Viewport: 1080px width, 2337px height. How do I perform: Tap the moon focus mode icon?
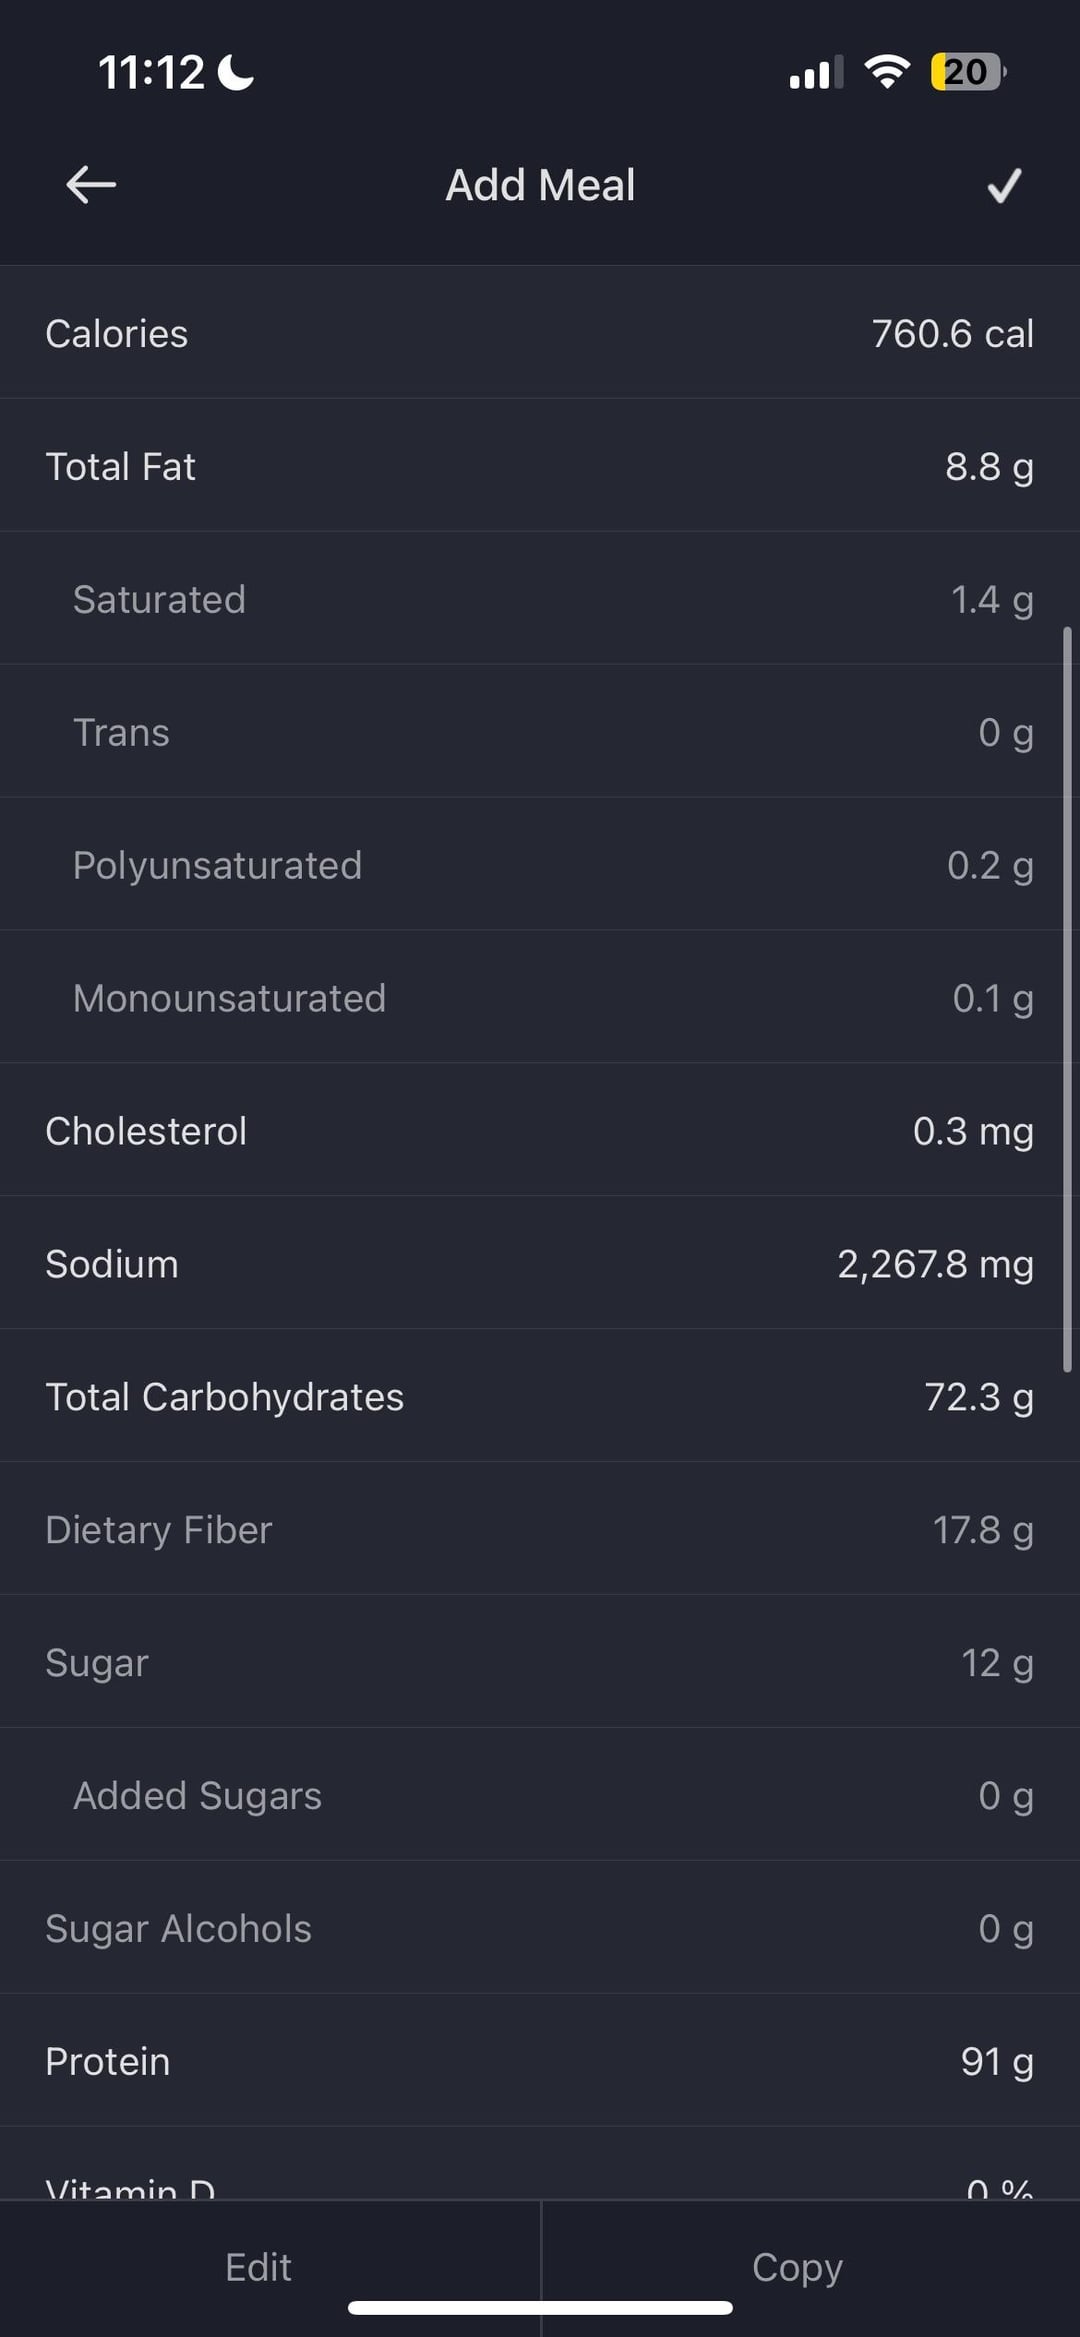coord(236,72)
